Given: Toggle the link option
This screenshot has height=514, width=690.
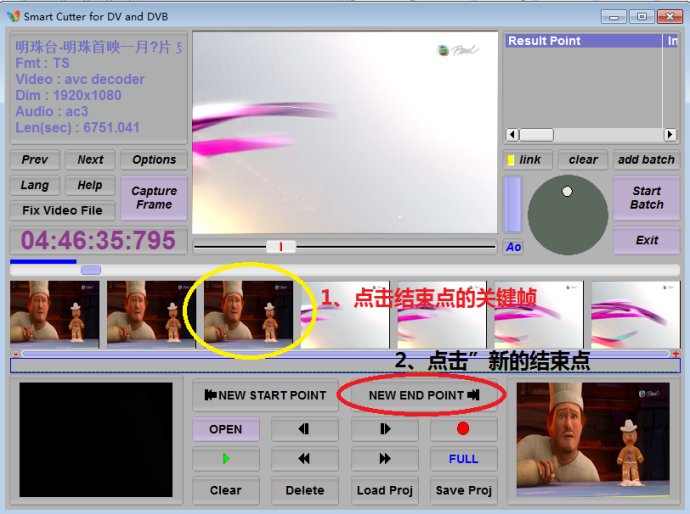Looking at the screenshot, I should click(528, 159).
